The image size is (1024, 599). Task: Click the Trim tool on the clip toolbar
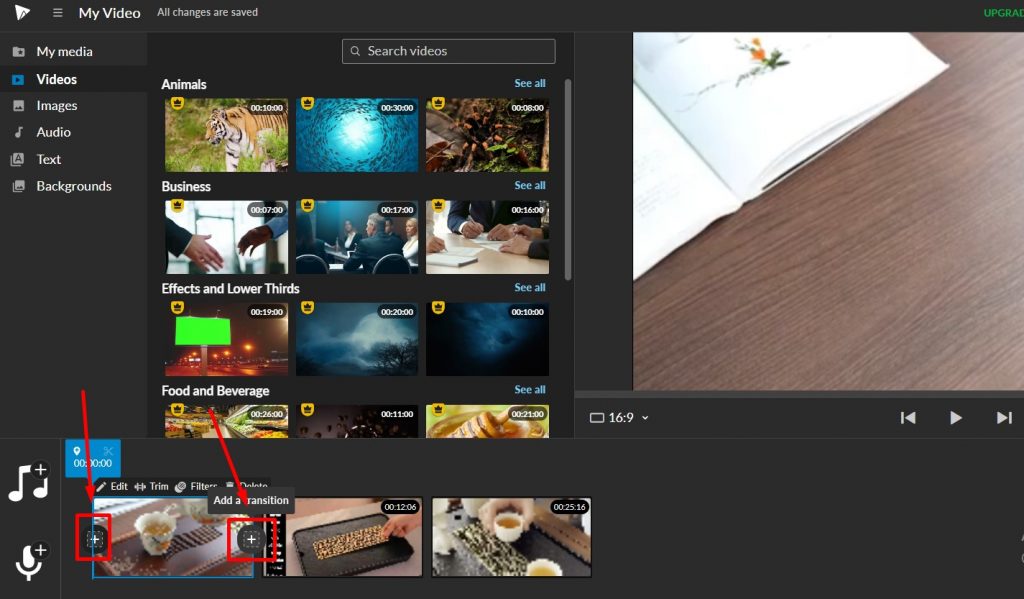152,487
